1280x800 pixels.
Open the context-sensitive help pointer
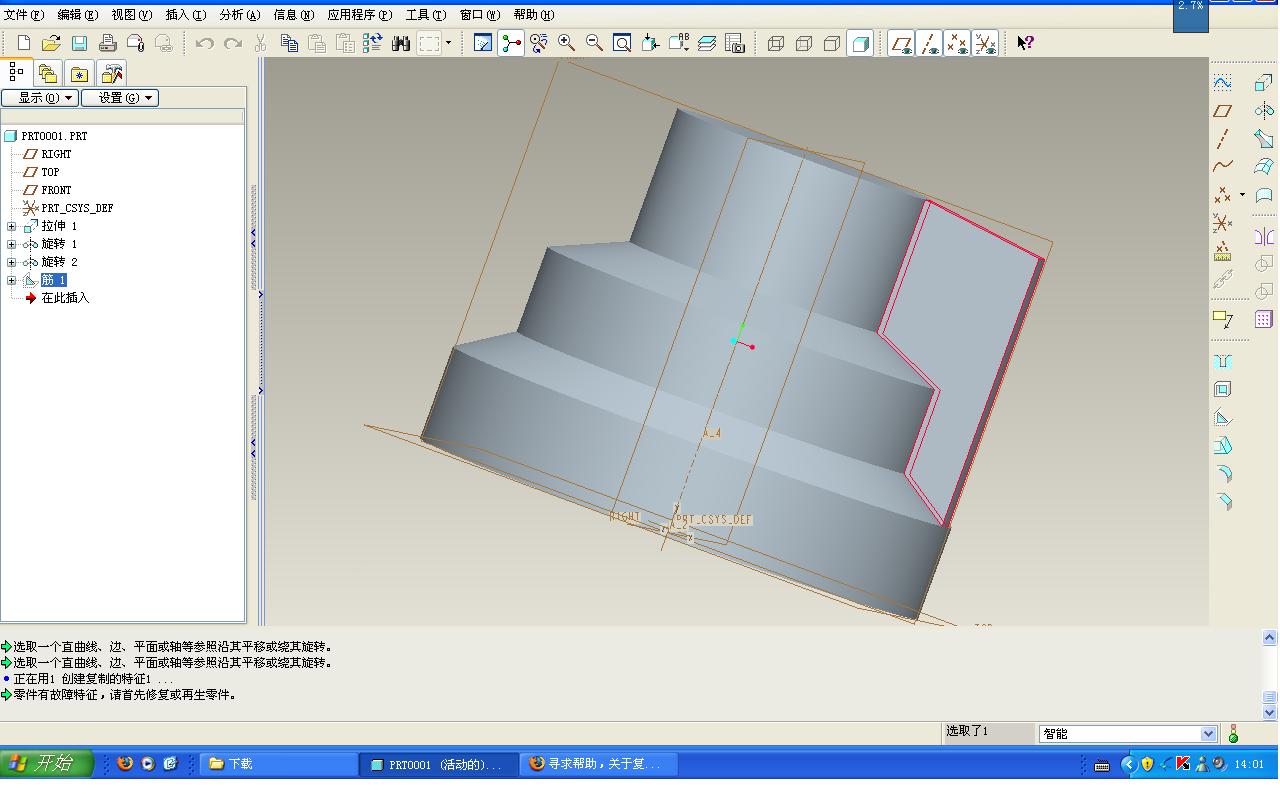coord(1025,43)
